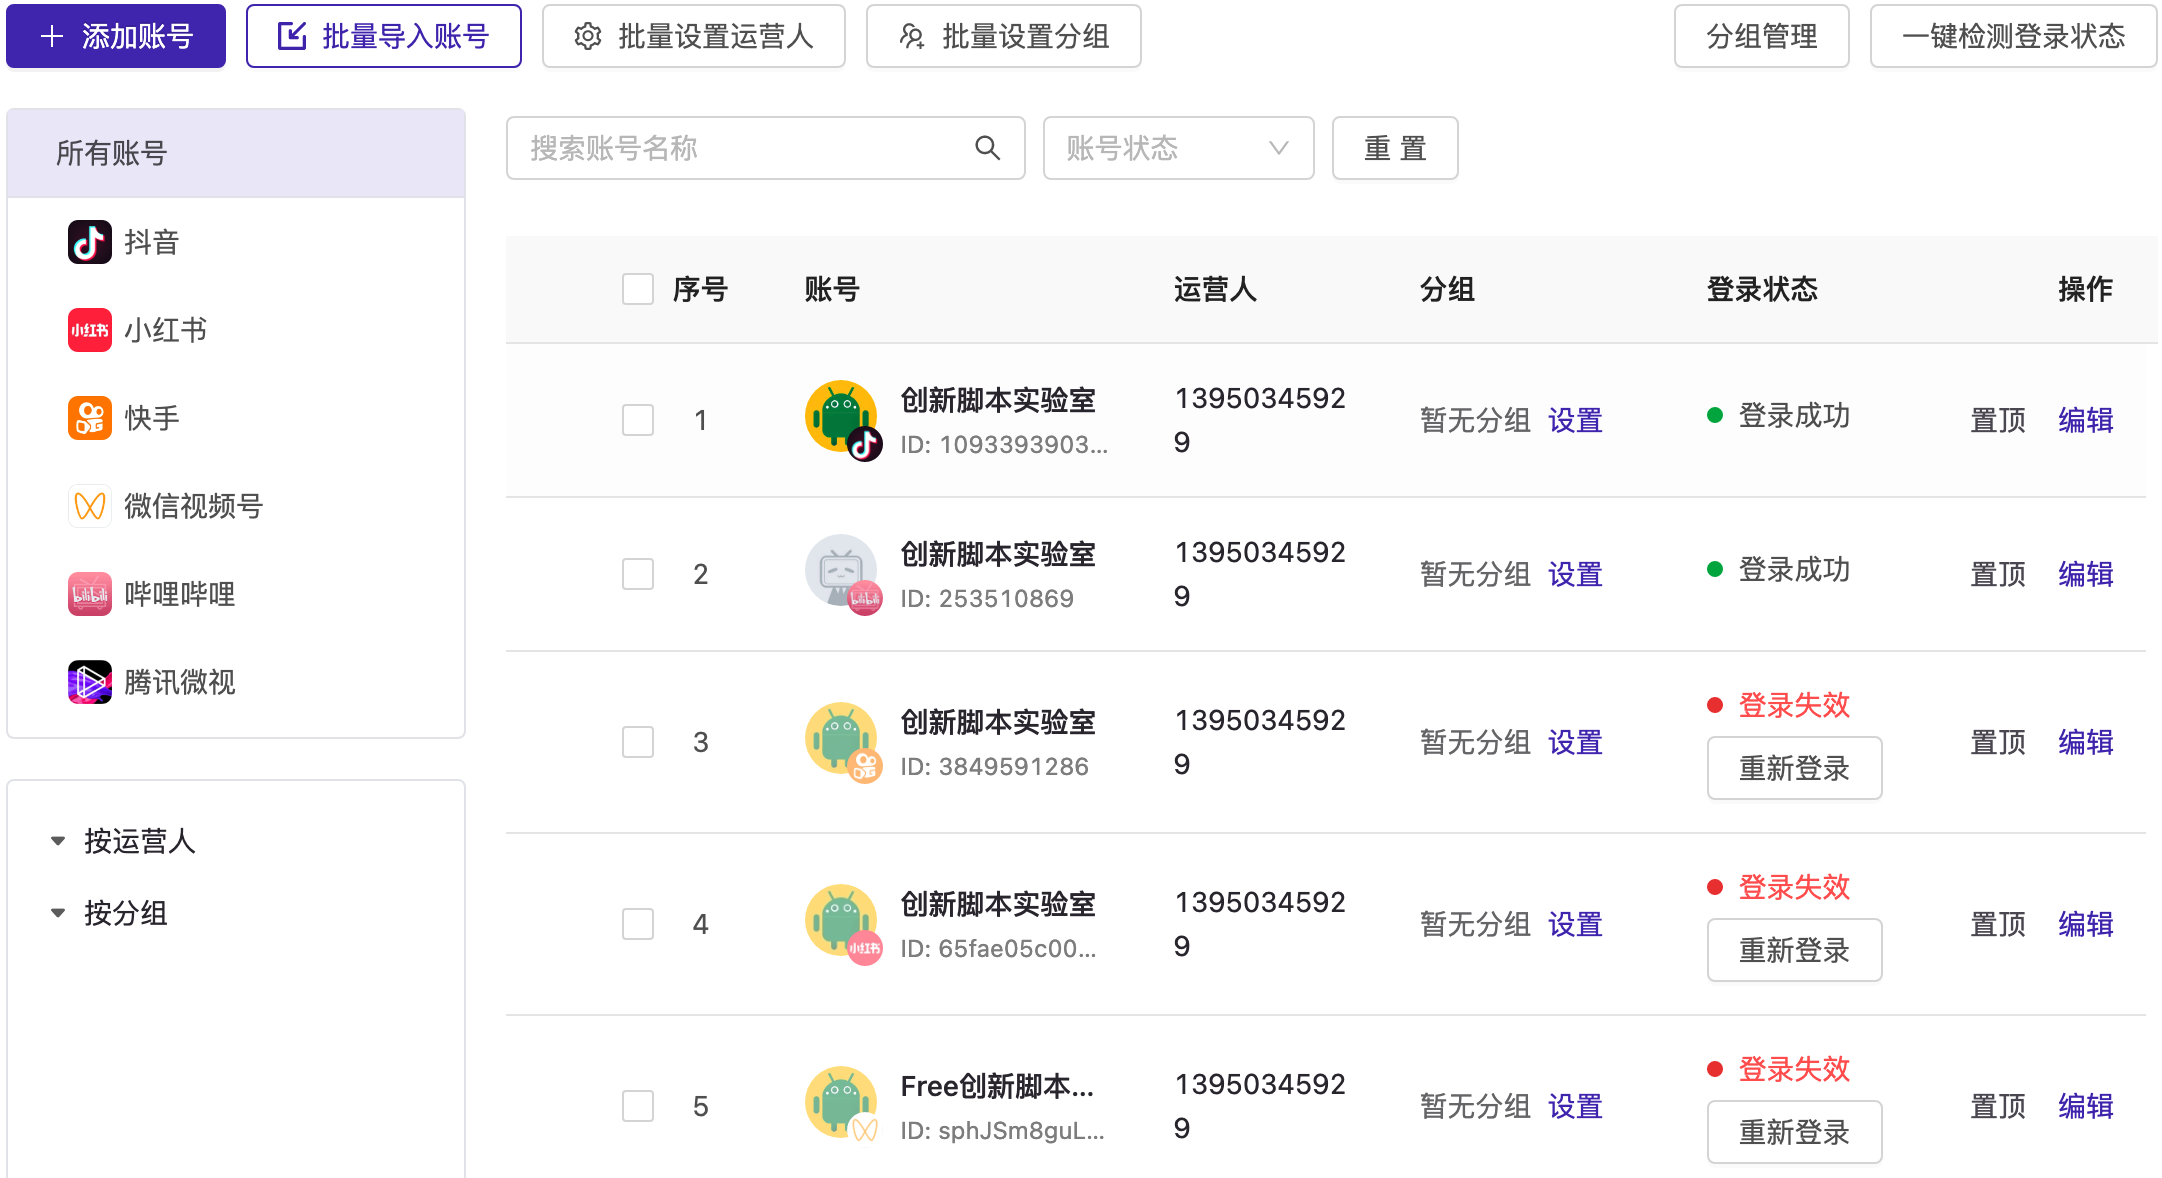Click 重新登录 for account row 3
This screenshot has width=2162, height=1178.
click(1794, 768)
